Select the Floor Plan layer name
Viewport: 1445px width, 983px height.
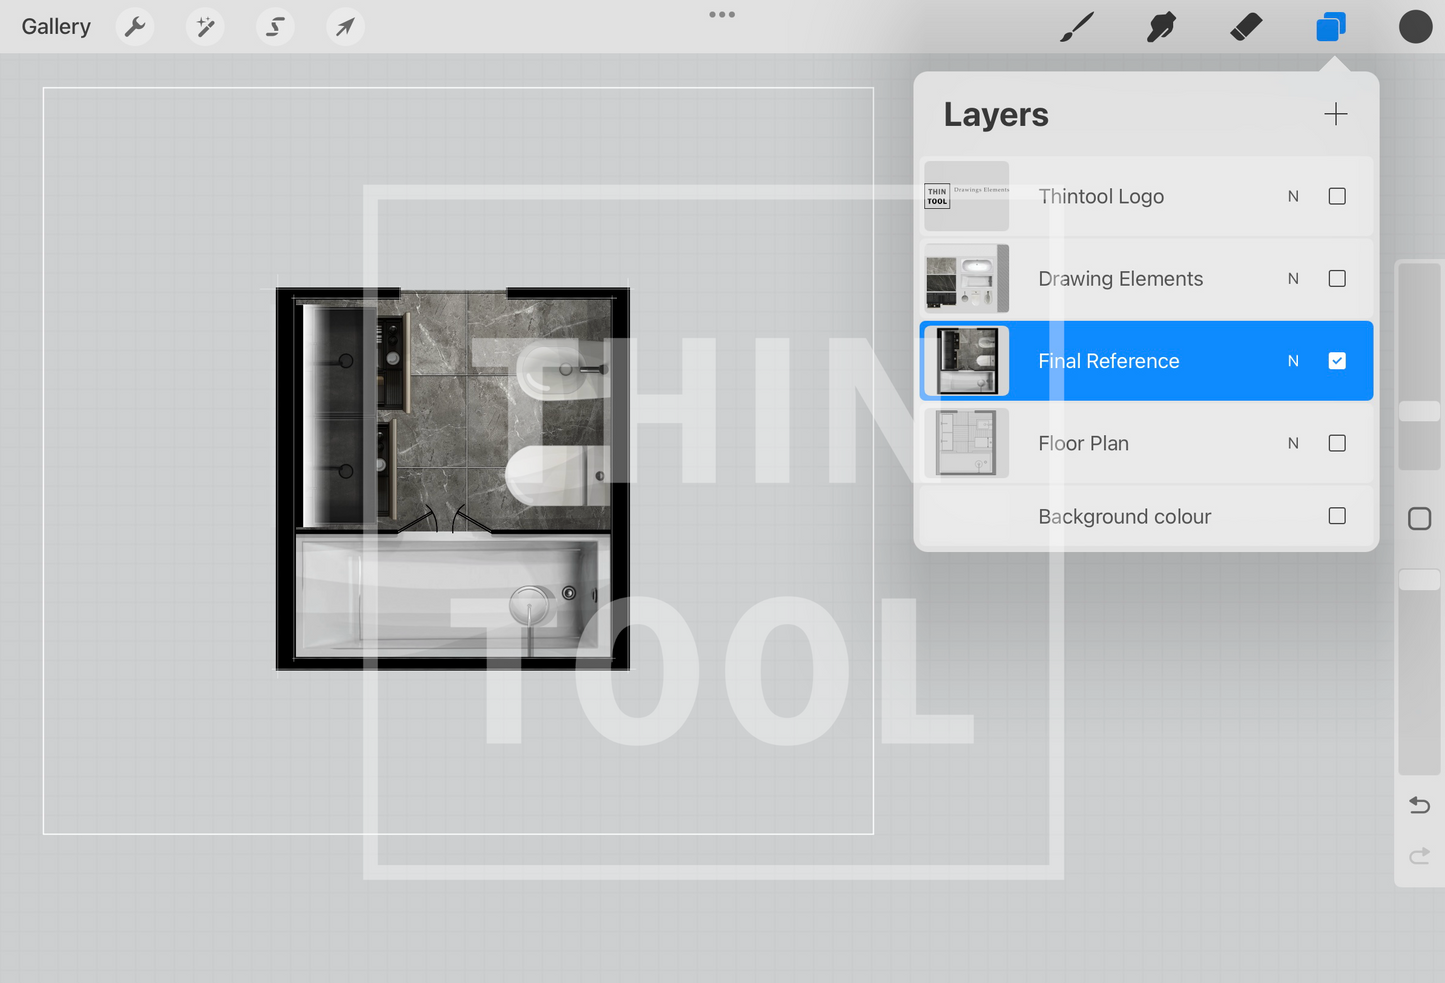1083,443
